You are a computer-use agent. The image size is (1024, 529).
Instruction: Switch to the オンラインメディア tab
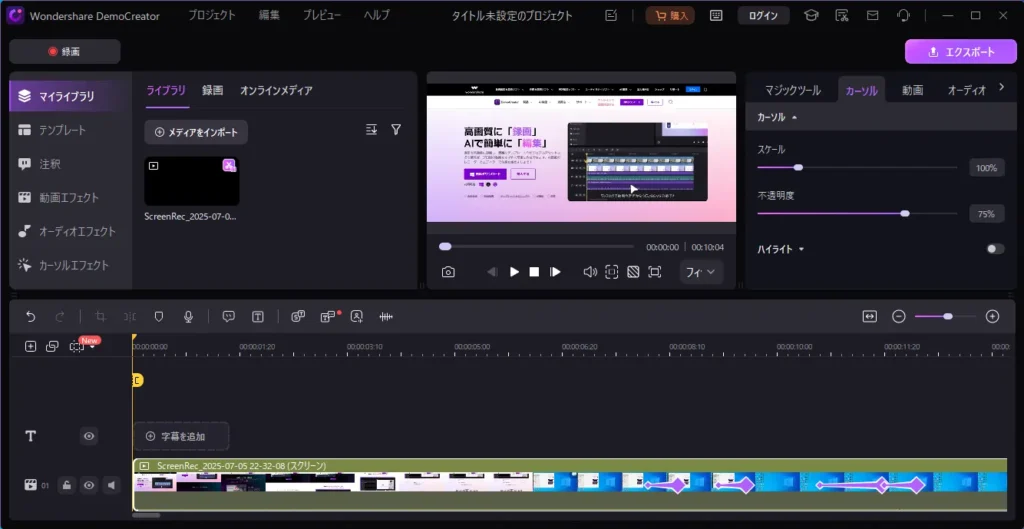(276, 91)
